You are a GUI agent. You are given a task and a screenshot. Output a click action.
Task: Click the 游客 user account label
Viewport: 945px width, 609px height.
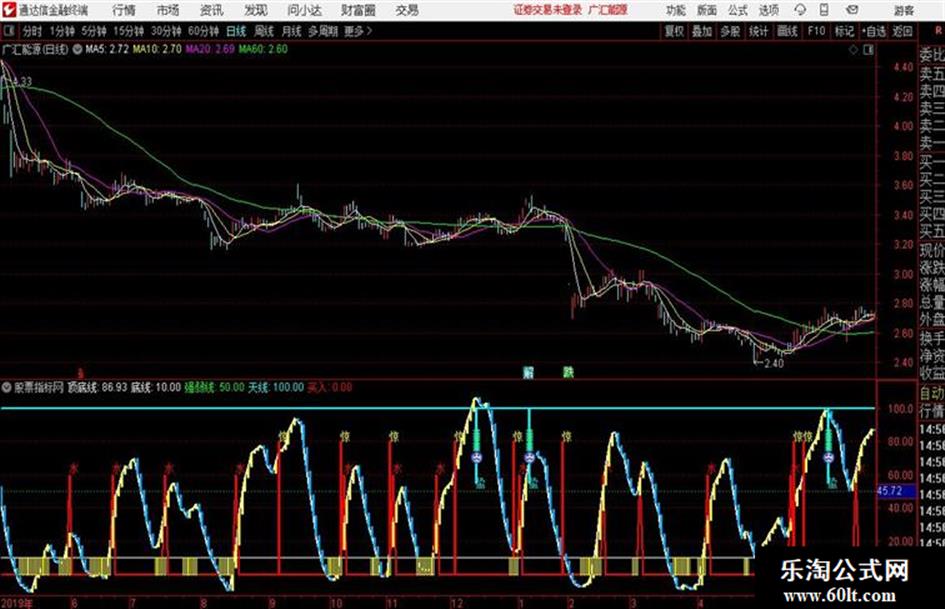pos(904,10)
